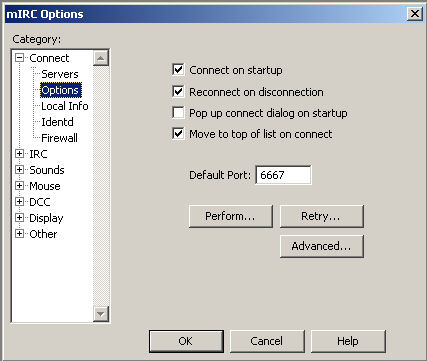The image size is (427, 361).
Task: Open Local Info settings
Action: click(x=65, y=106)
